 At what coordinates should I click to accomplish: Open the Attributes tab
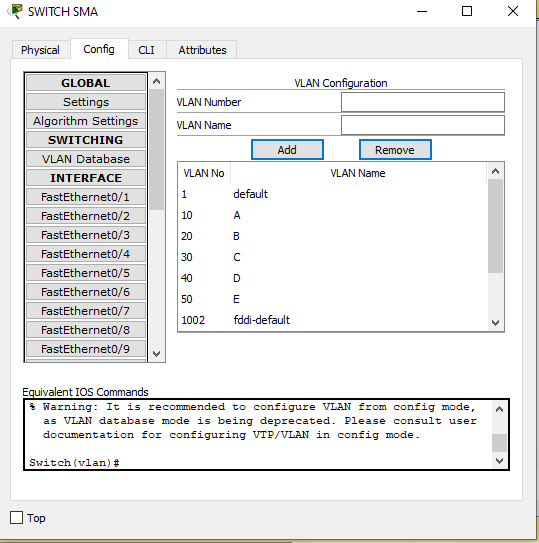202,50
